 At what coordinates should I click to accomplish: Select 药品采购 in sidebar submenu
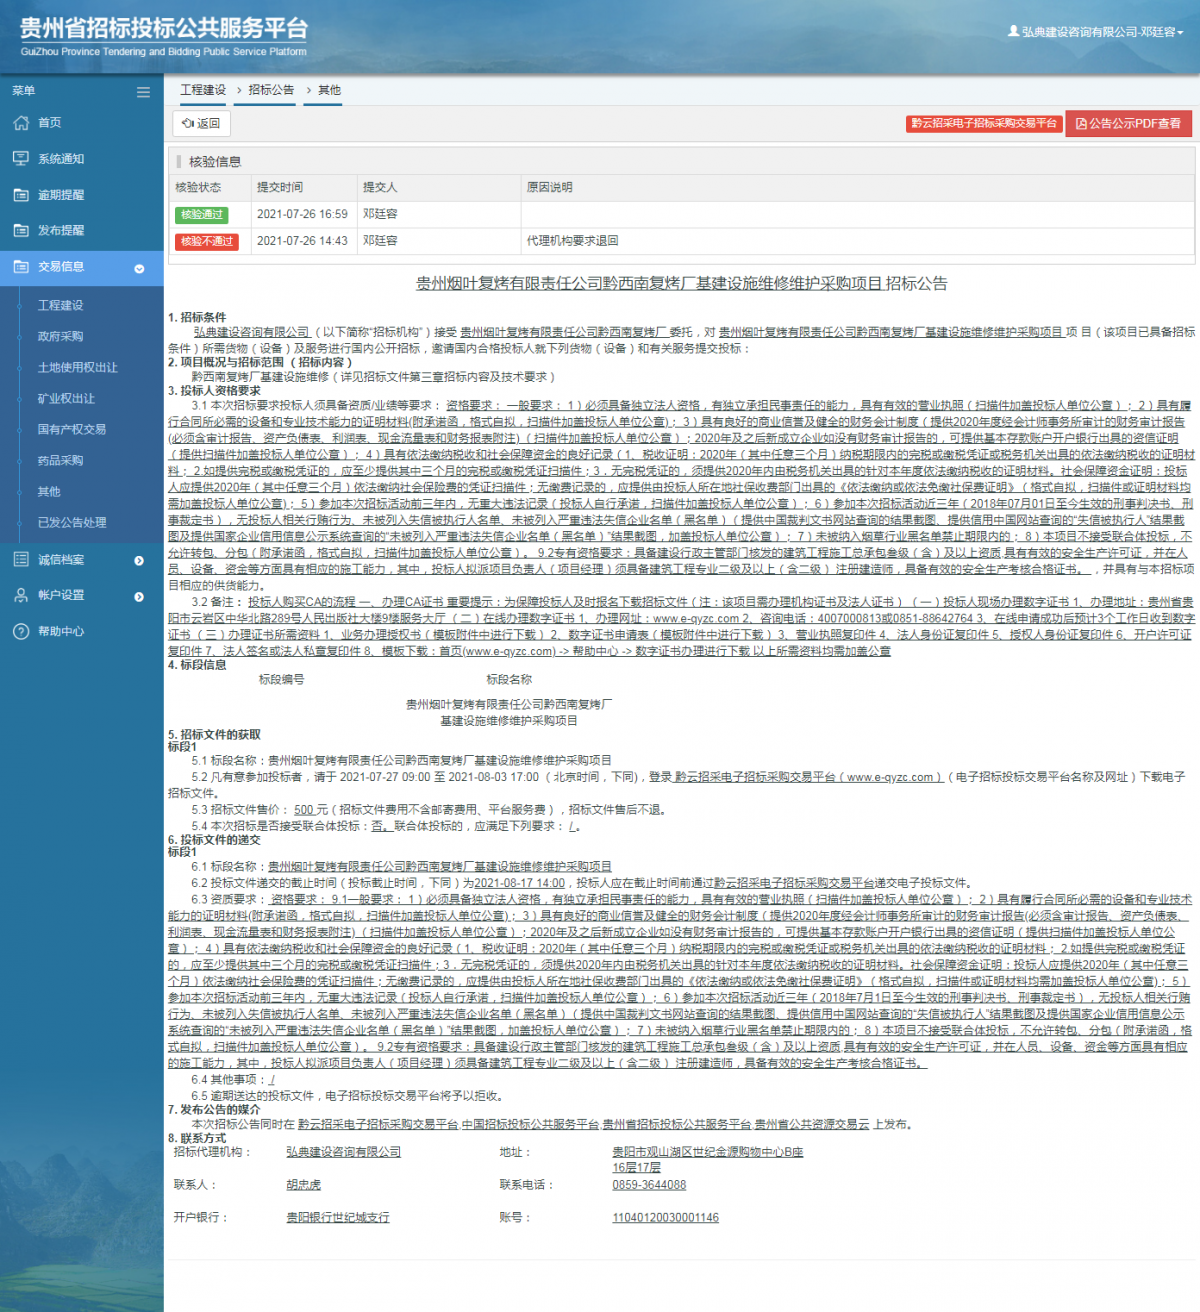click(x=60, y=460)
